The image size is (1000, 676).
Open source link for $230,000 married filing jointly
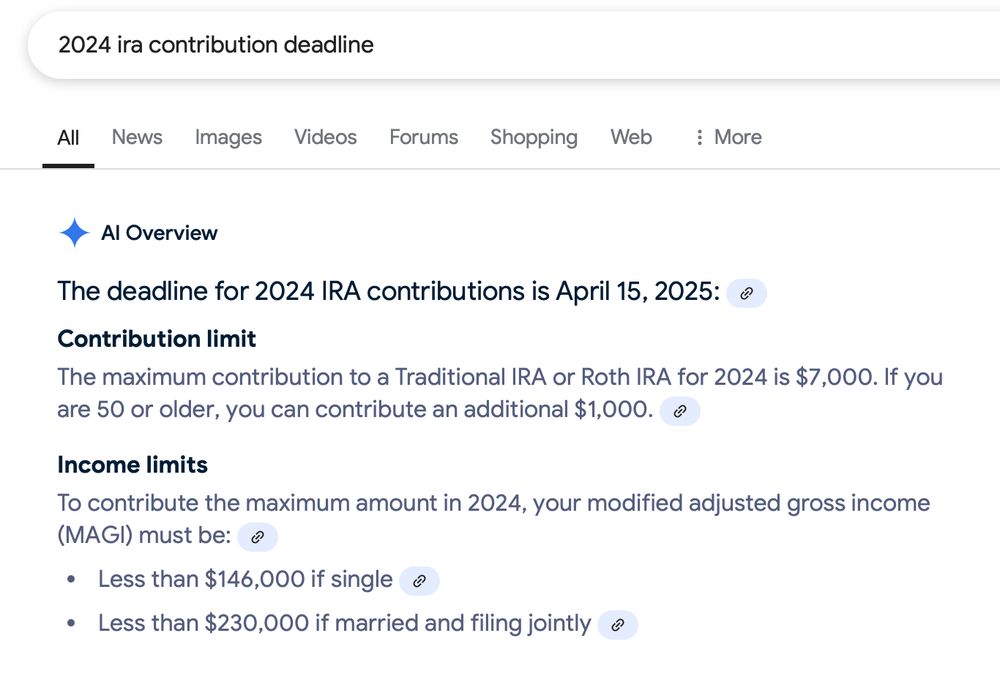coord(617,625)
